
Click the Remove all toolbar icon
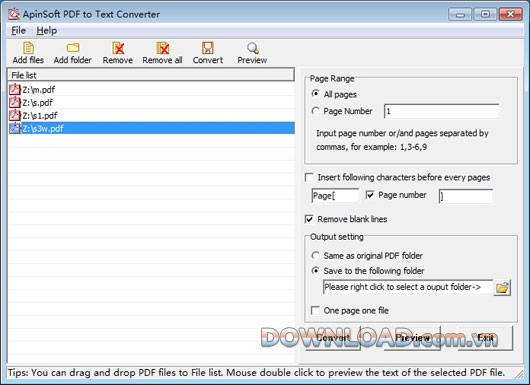(163, 48)
